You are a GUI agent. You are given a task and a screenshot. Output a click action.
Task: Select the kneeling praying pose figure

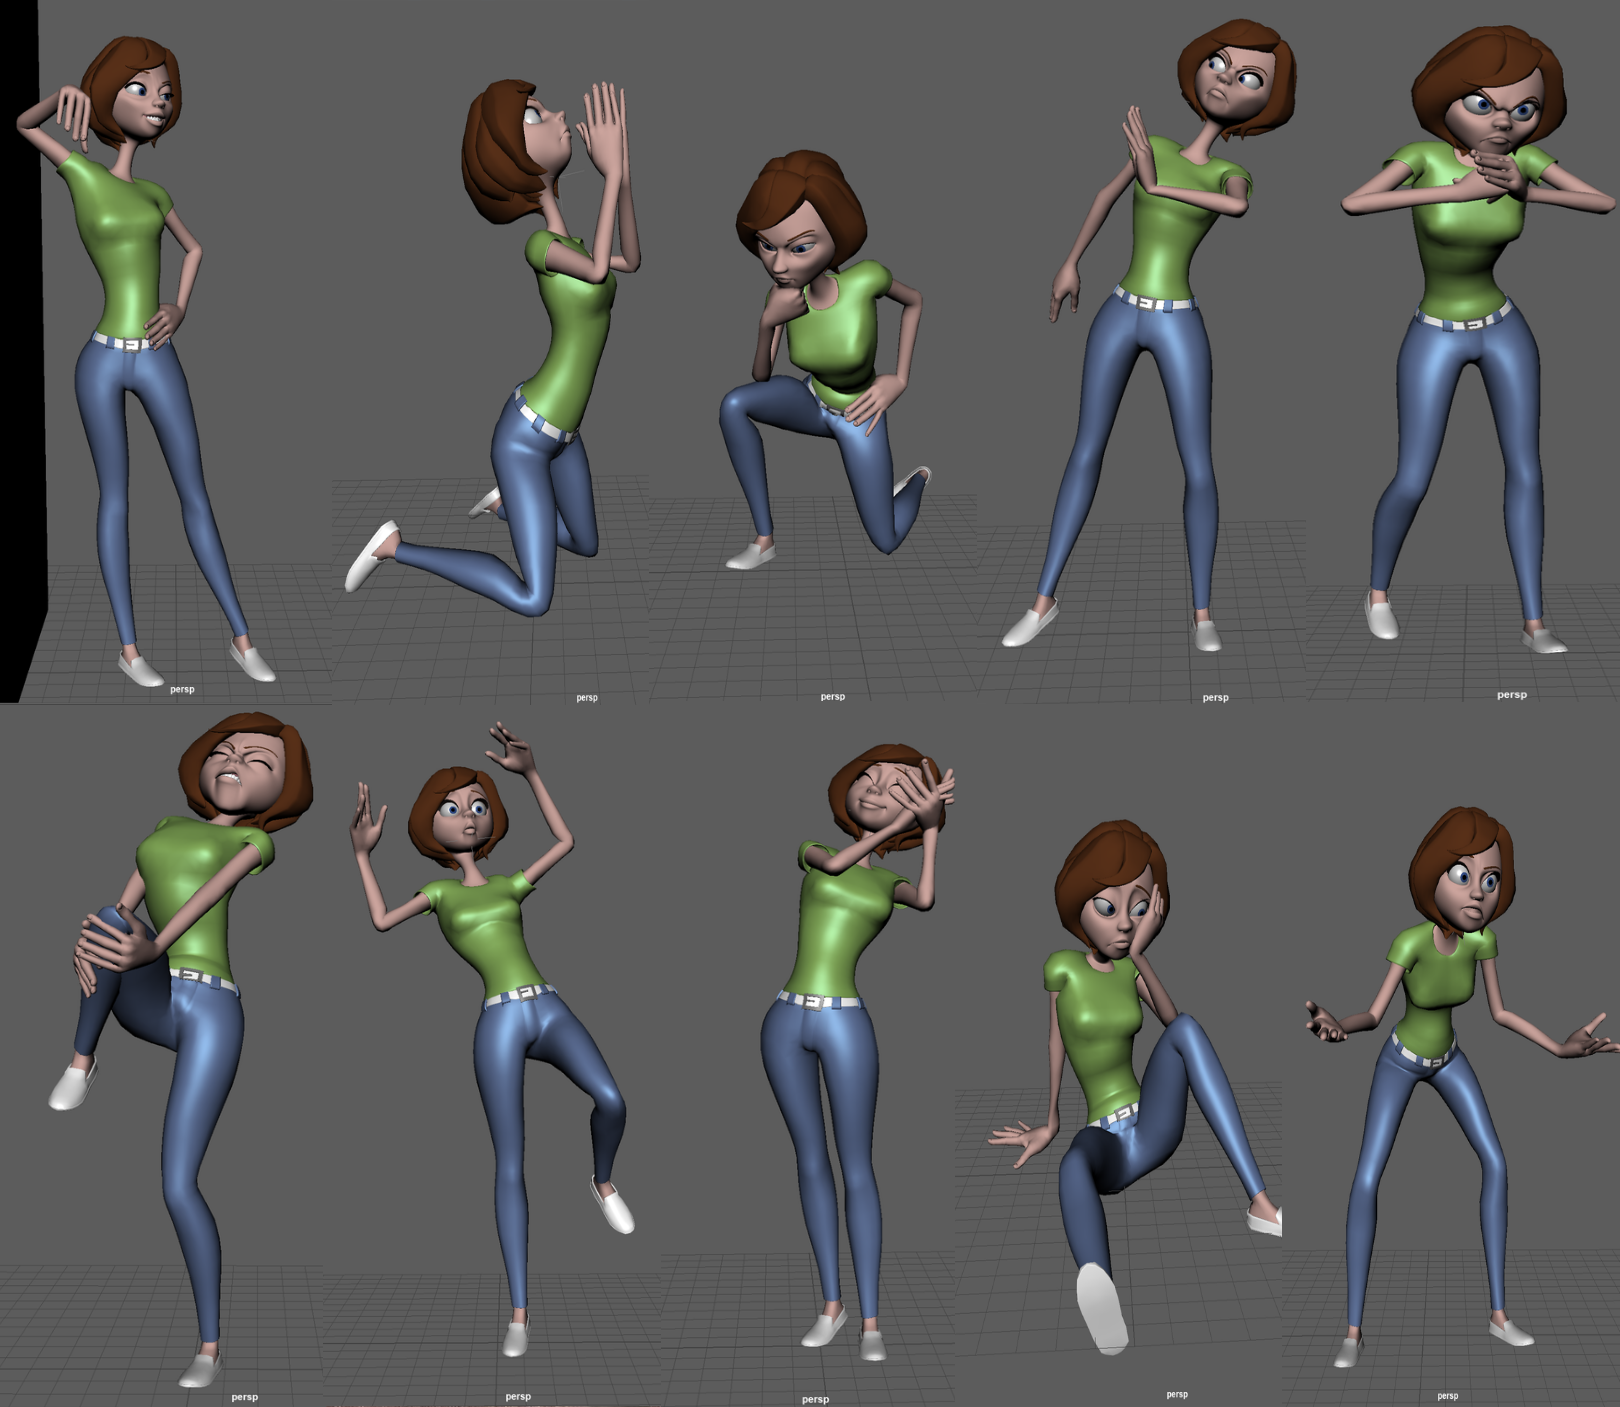[x=495, y=350]
